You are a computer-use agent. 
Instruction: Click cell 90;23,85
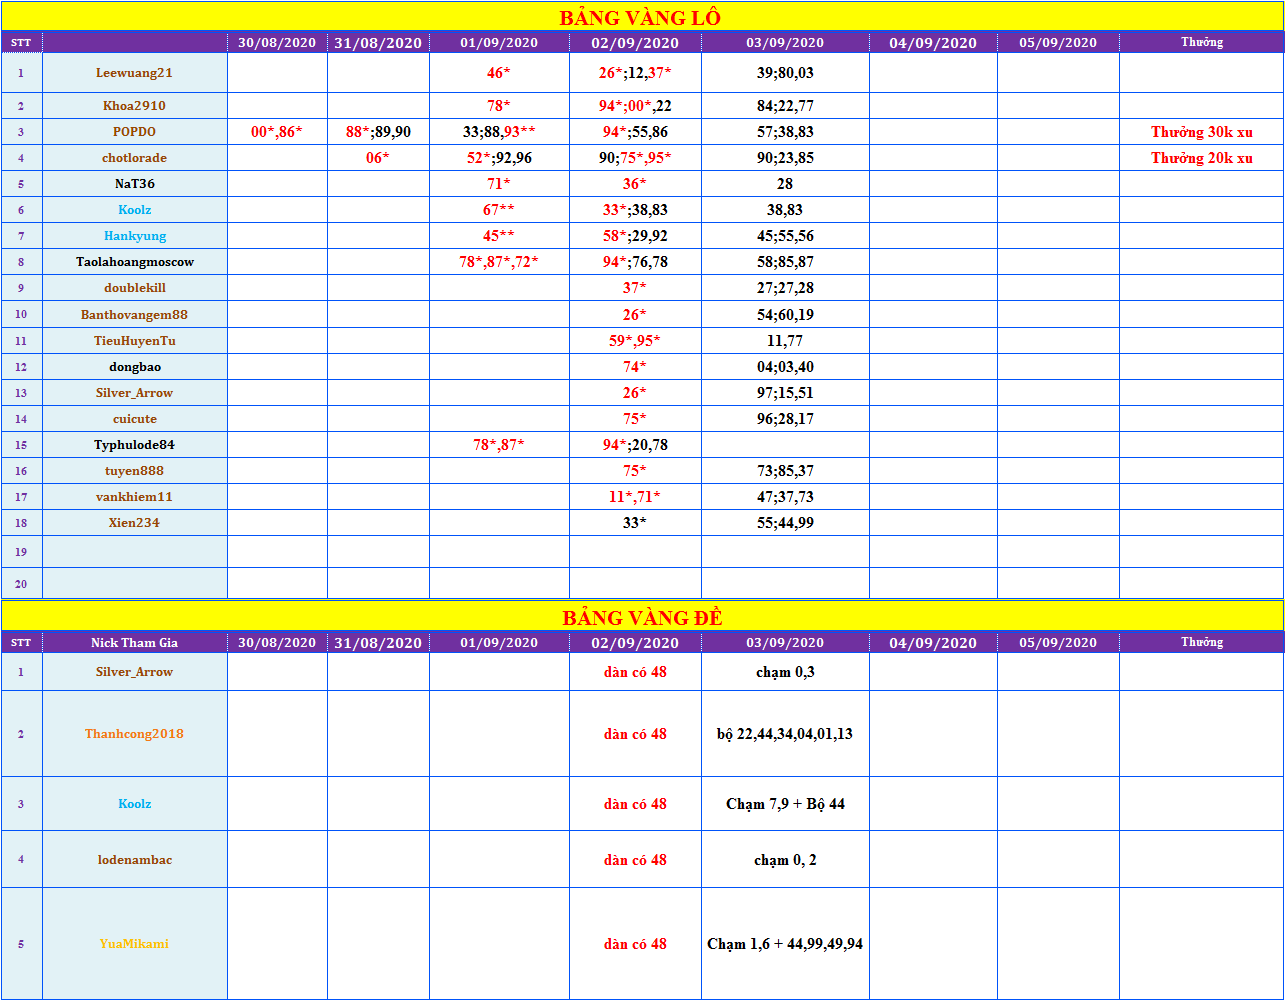pyautogui.click(x=785, y=158)
